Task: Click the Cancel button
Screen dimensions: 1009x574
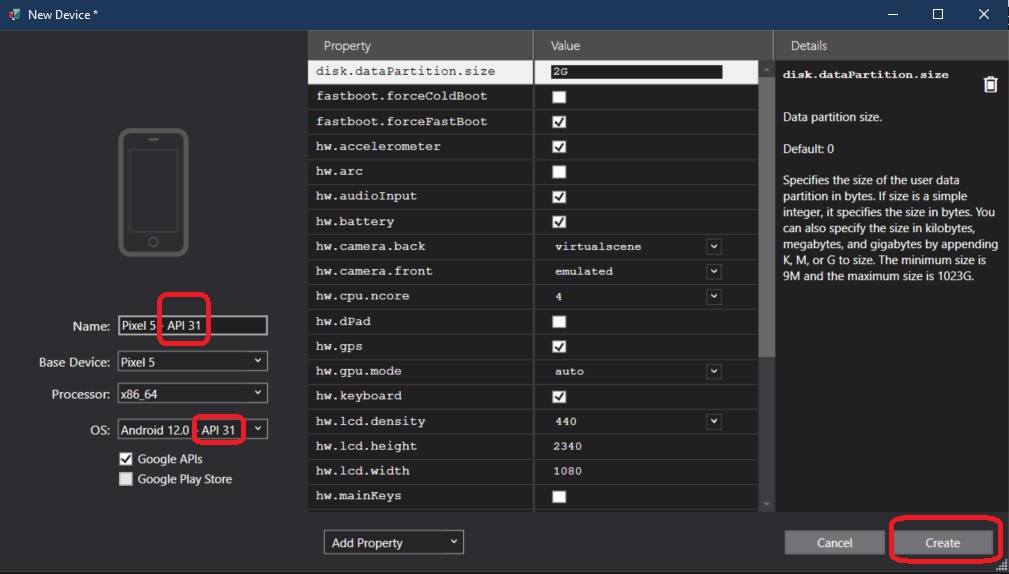Action: click(x=835, y=543)
